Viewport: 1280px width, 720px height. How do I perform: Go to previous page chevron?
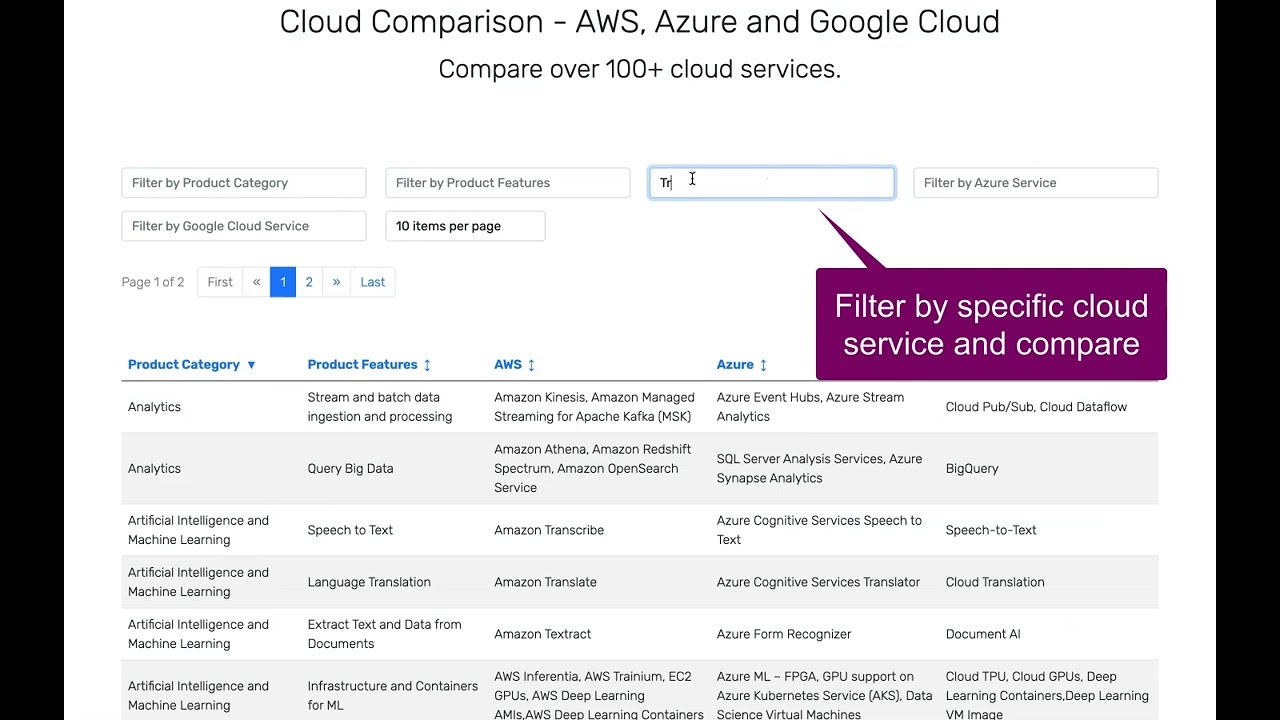point(256,282)
